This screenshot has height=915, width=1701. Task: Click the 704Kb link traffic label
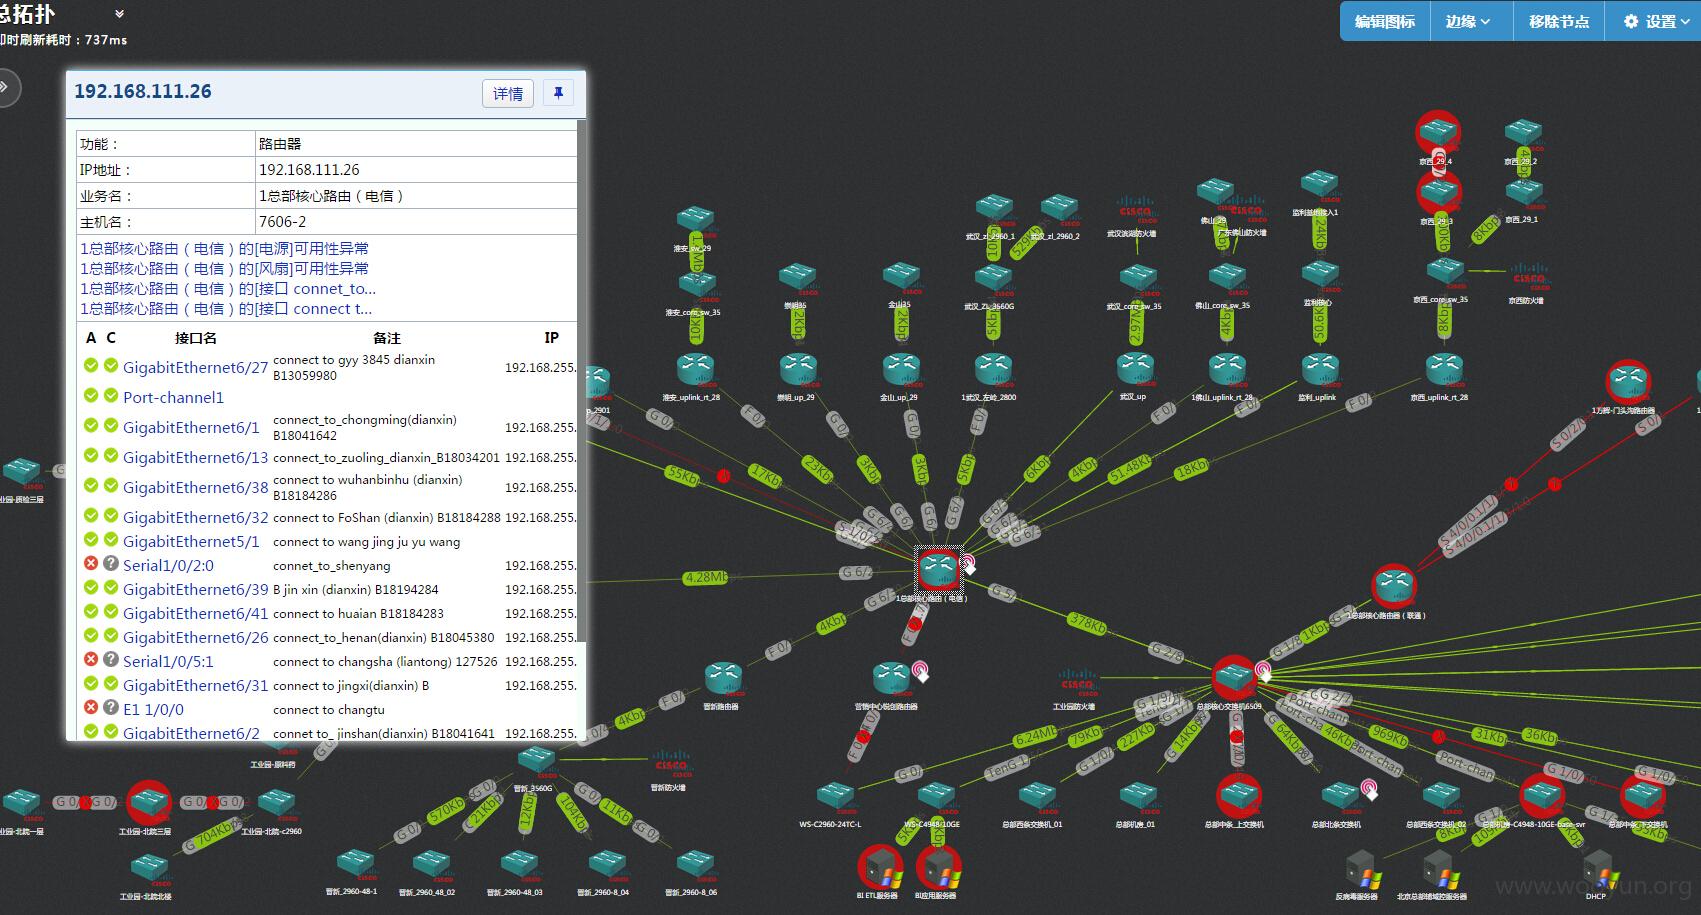tap(213, 834)
